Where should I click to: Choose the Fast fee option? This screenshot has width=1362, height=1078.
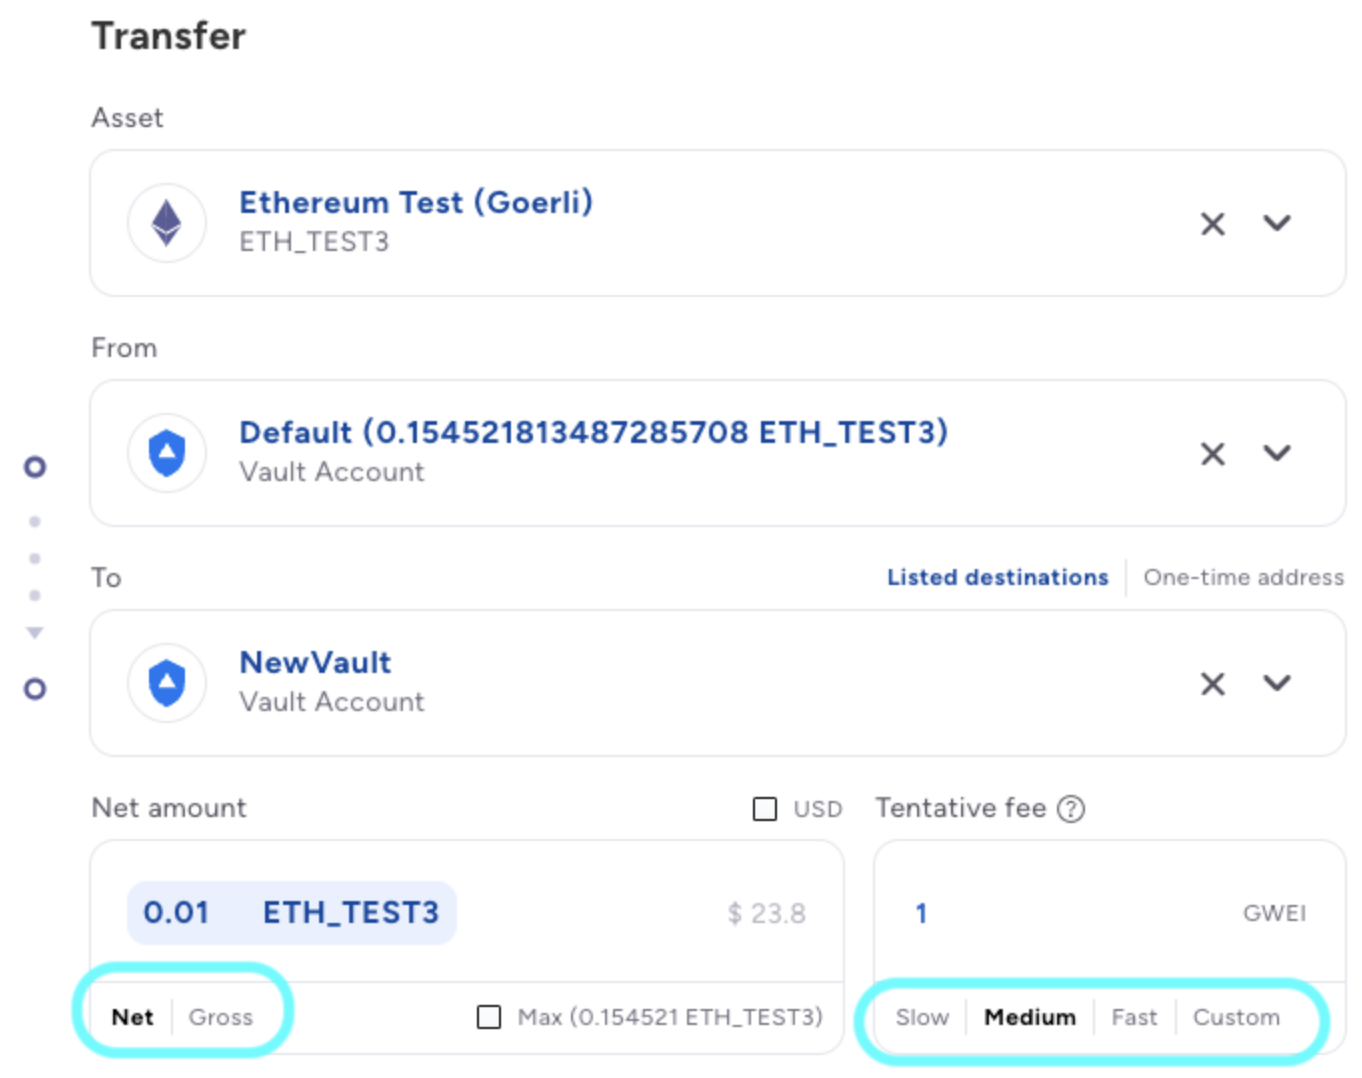[x=1134, y=1017]
